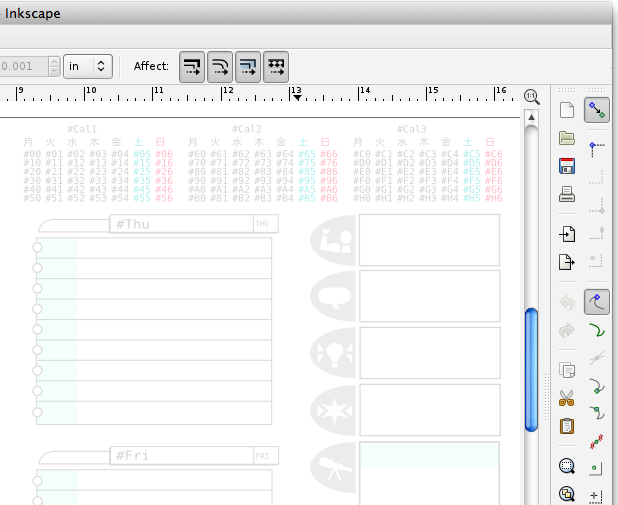The height and width of the screenshot is (505, 618).
Task: Enable snapping with the top snap toggle
Action: point(597,110)
